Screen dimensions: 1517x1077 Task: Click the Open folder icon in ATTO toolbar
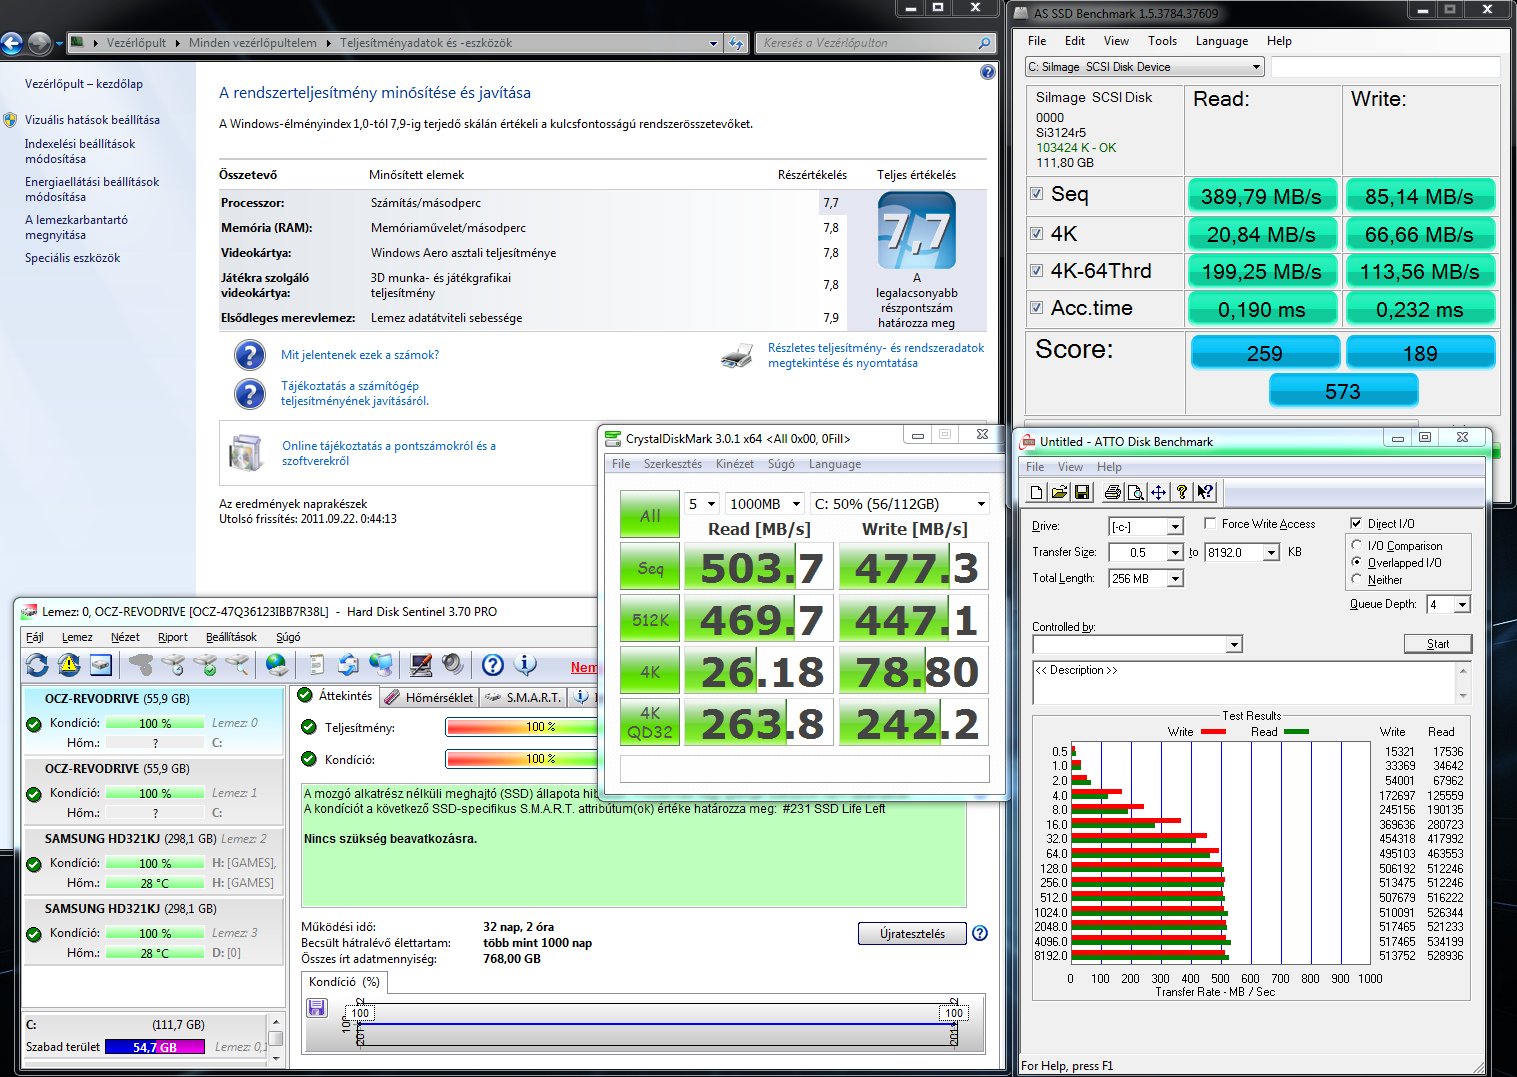(x=1059, y=492)
